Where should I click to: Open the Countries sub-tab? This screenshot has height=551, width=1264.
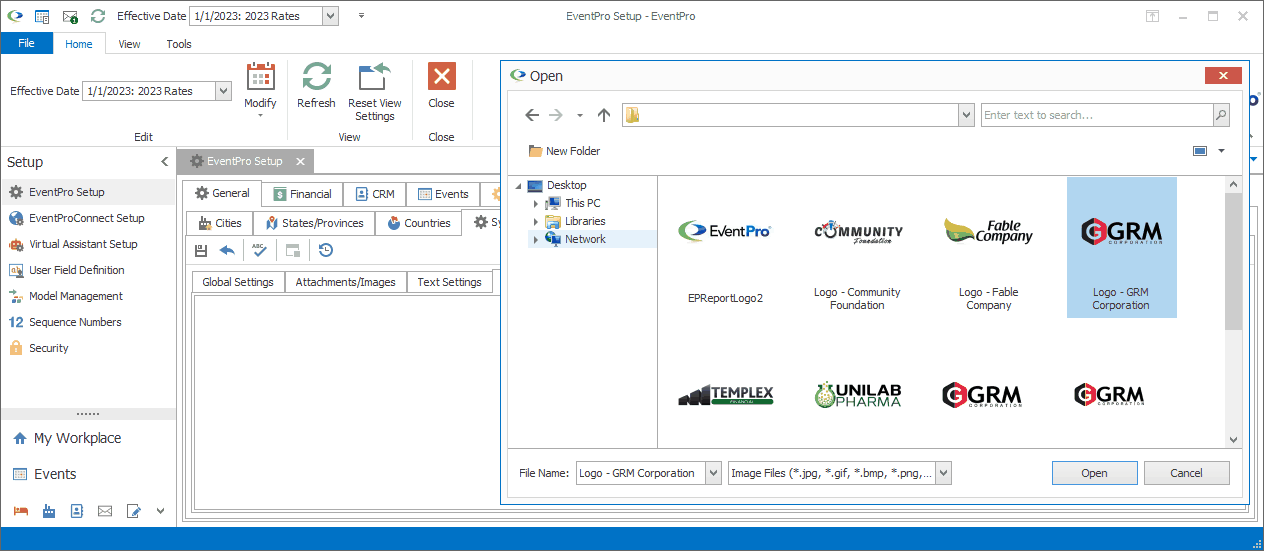[418, 223]
